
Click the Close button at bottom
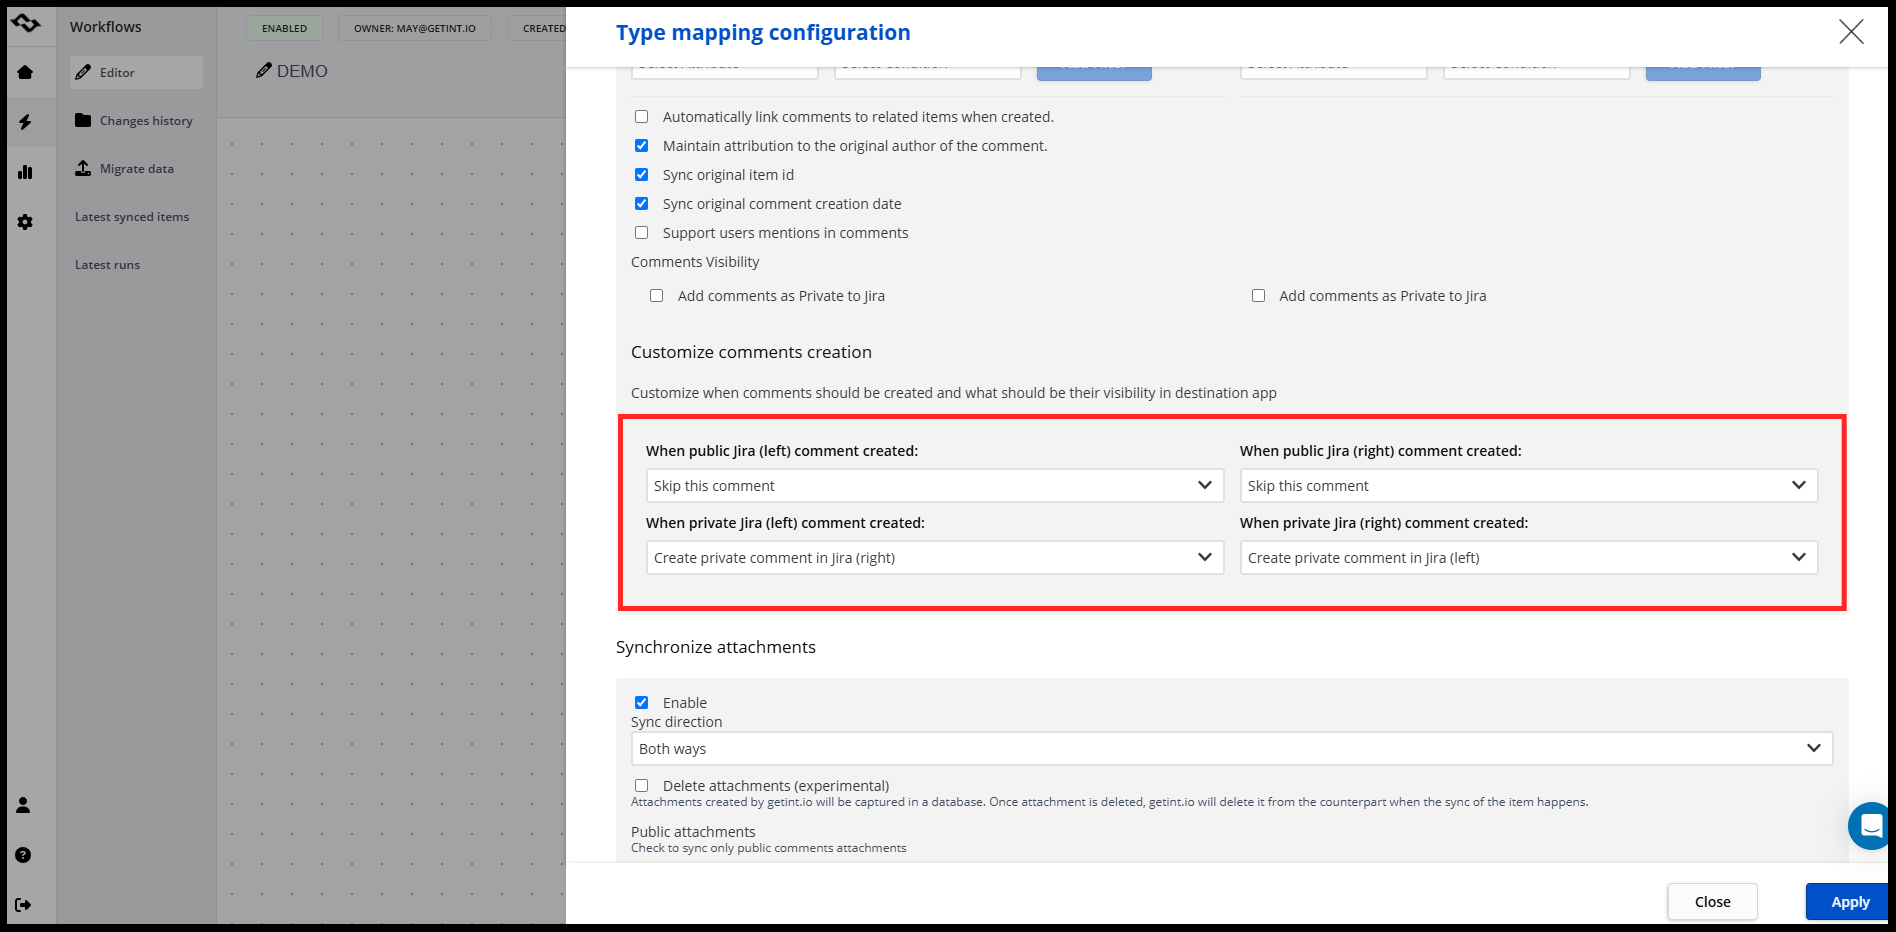tap(1712, 902)
